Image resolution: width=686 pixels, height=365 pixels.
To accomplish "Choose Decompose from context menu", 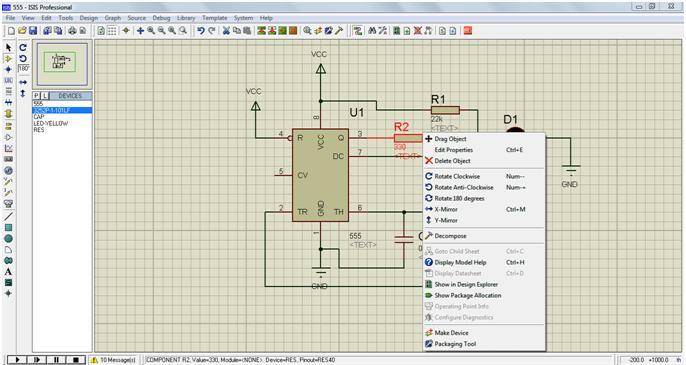I will coord(484,236).
